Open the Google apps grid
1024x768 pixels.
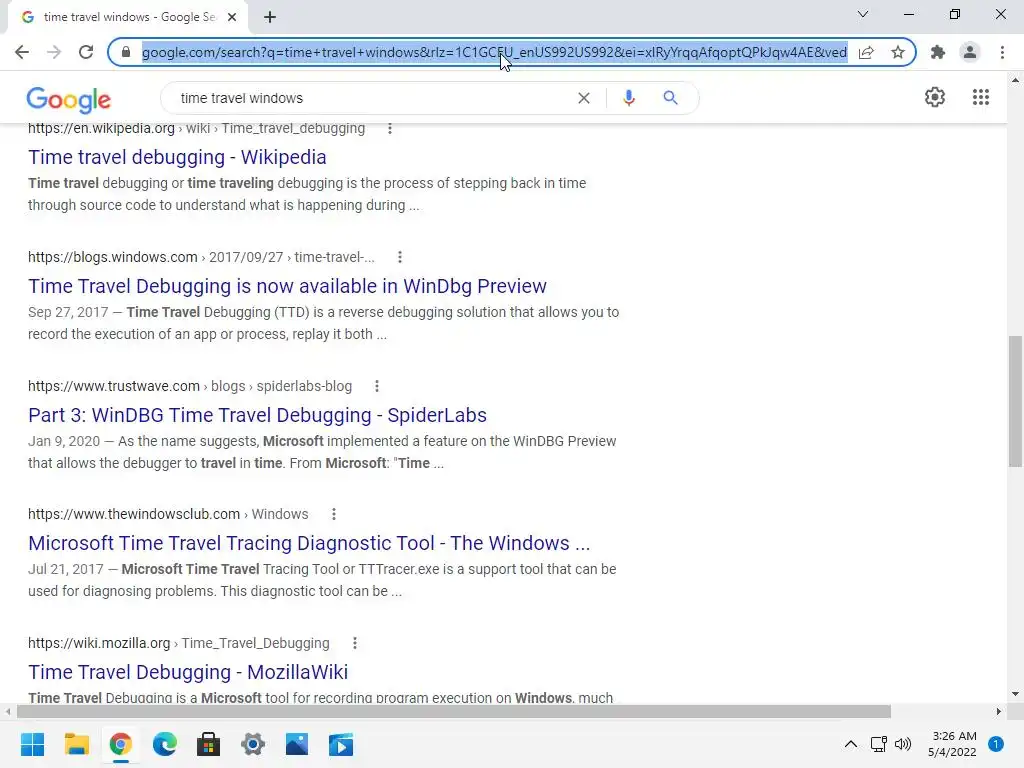point(981,97)
